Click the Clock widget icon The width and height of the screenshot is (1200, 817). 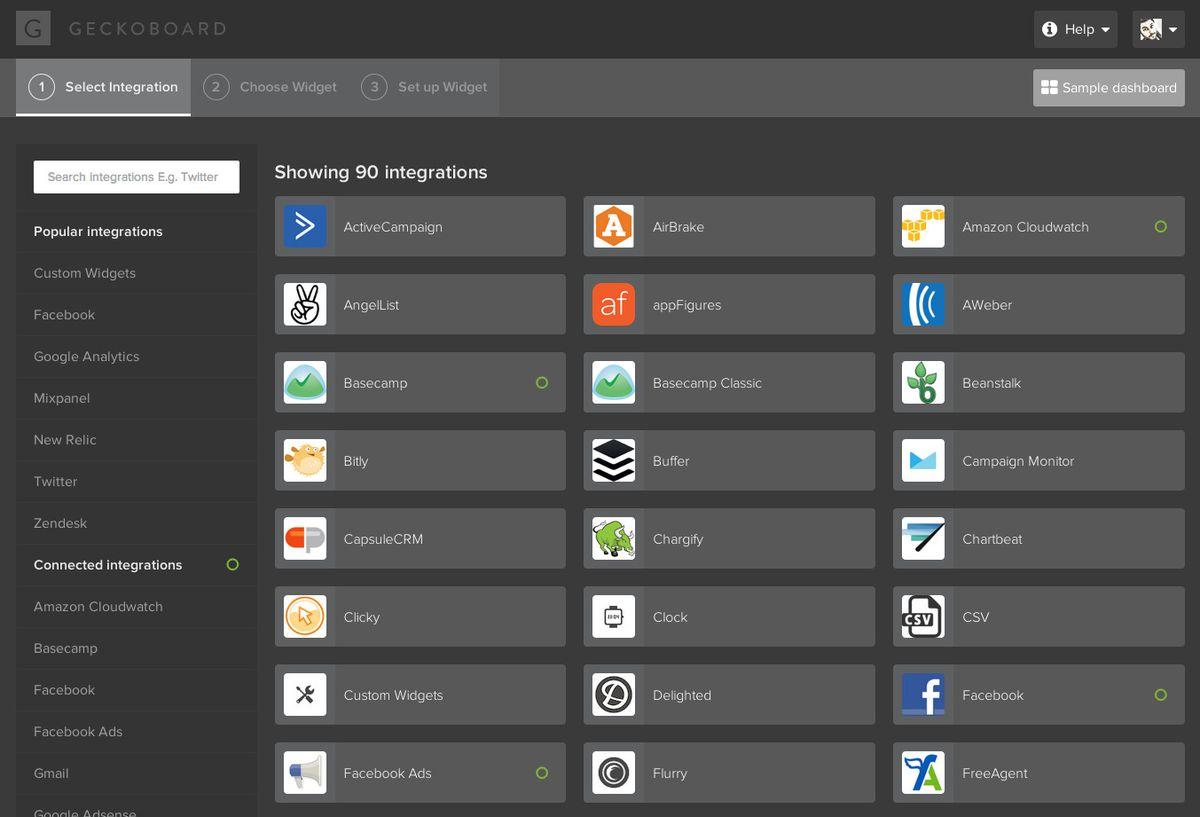coord(614,617)
